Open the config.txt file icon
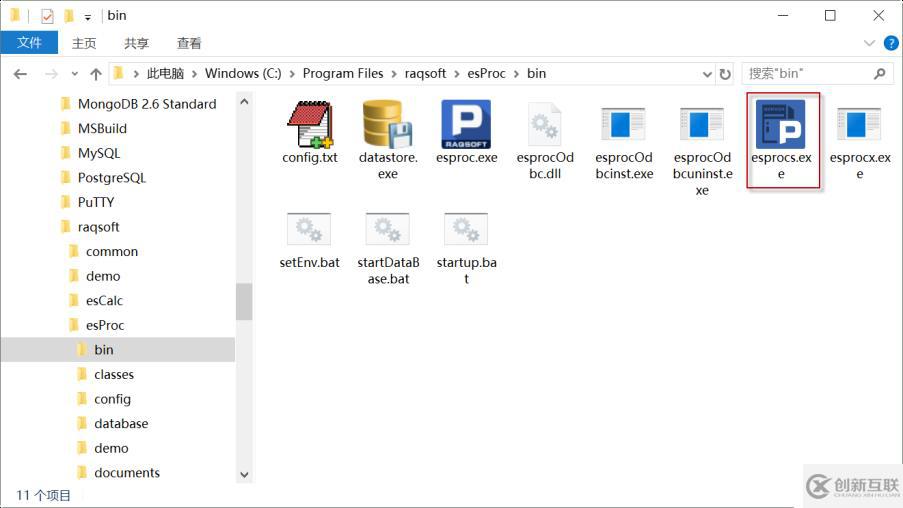This screenshot has height=508, width=903. 309,124
